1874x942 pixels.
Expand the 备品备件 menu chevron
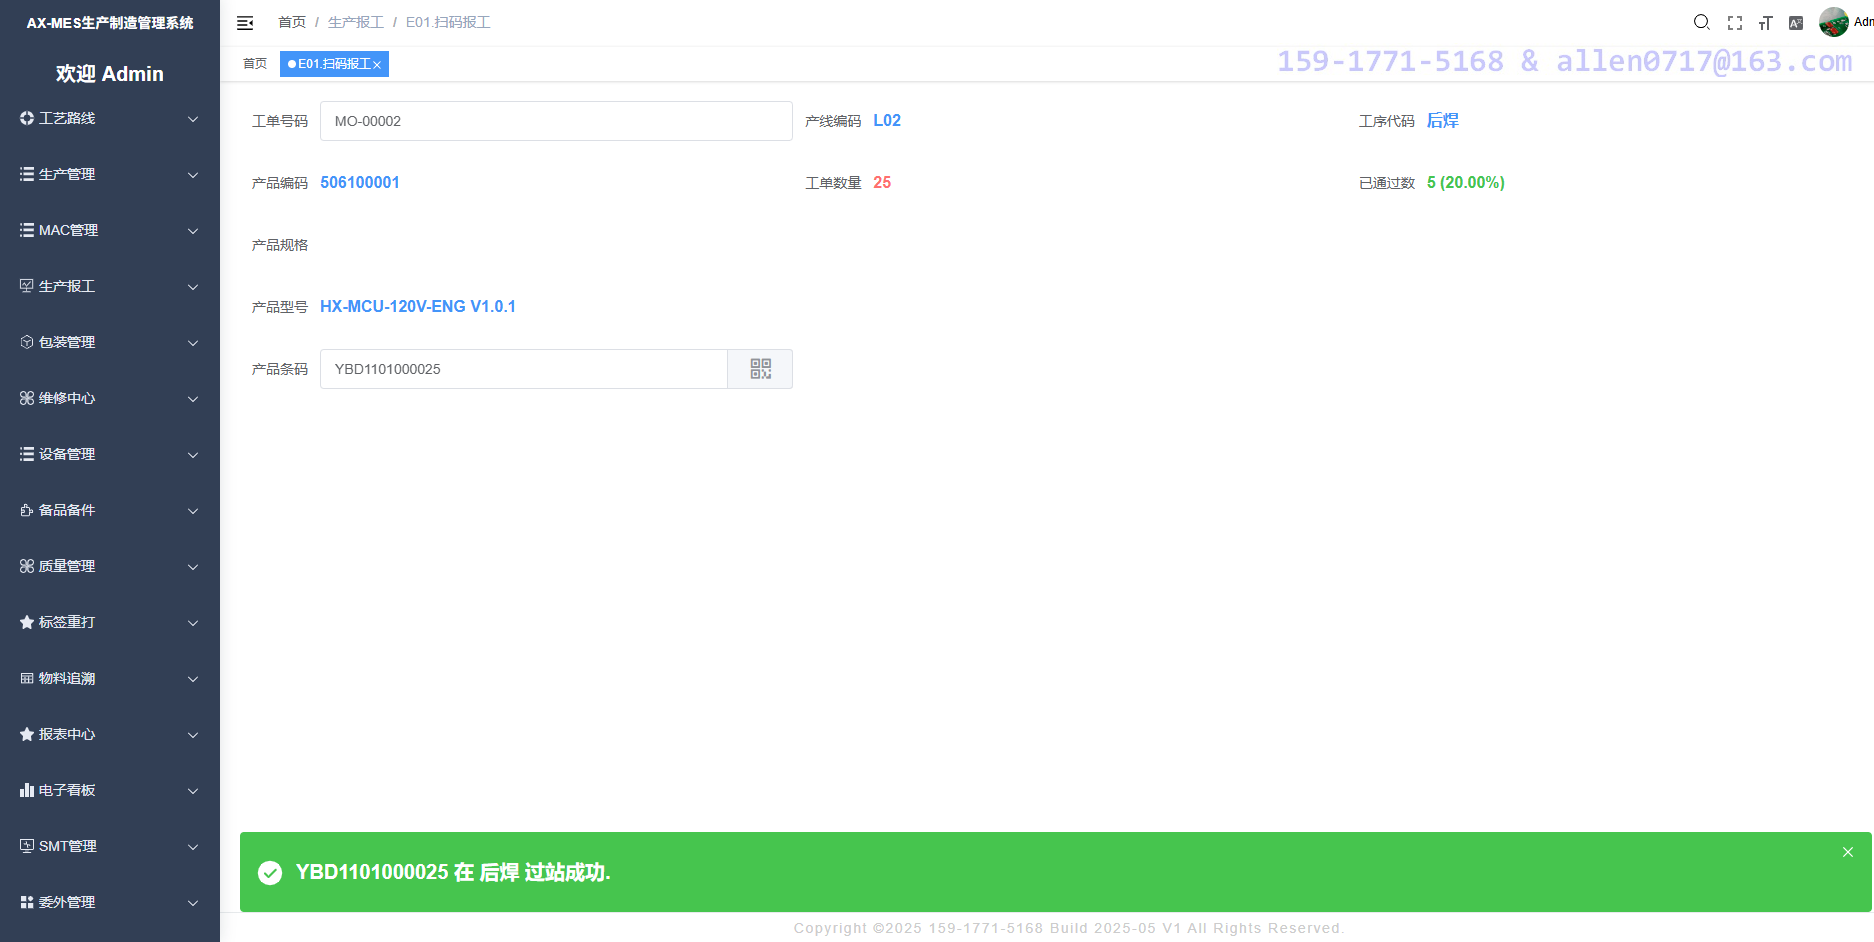coord(193,511)
